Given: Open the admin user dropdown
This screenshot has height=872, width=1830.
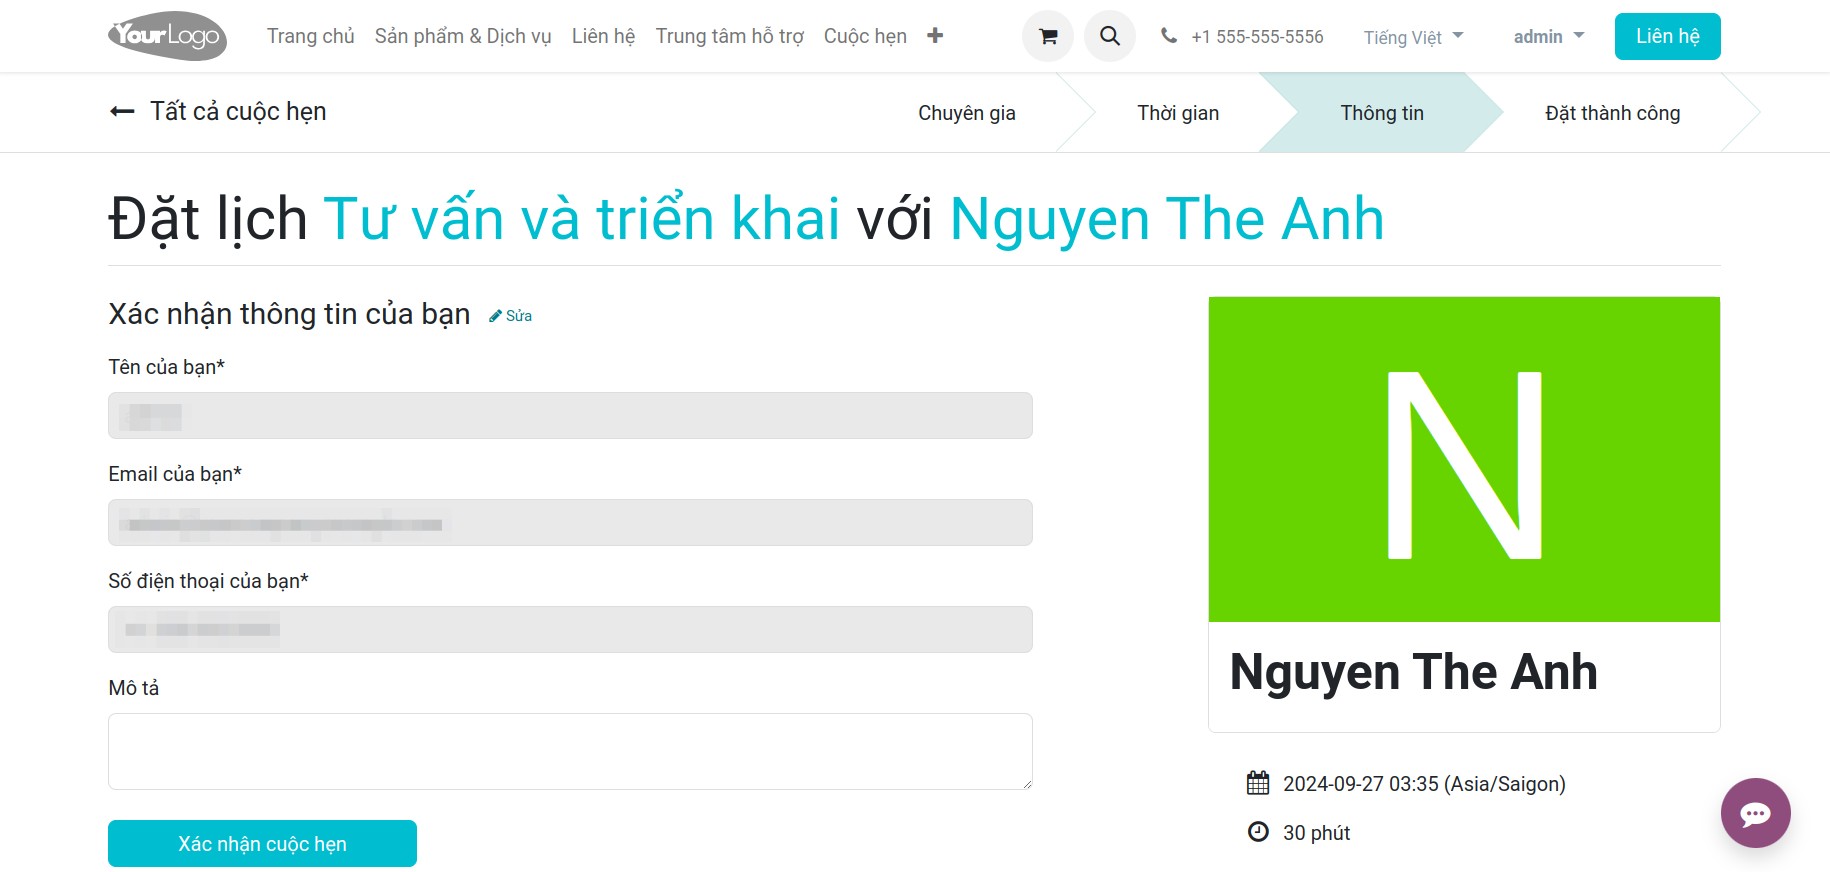Looking at the screenshot, I should click(x=1549, y=37).
